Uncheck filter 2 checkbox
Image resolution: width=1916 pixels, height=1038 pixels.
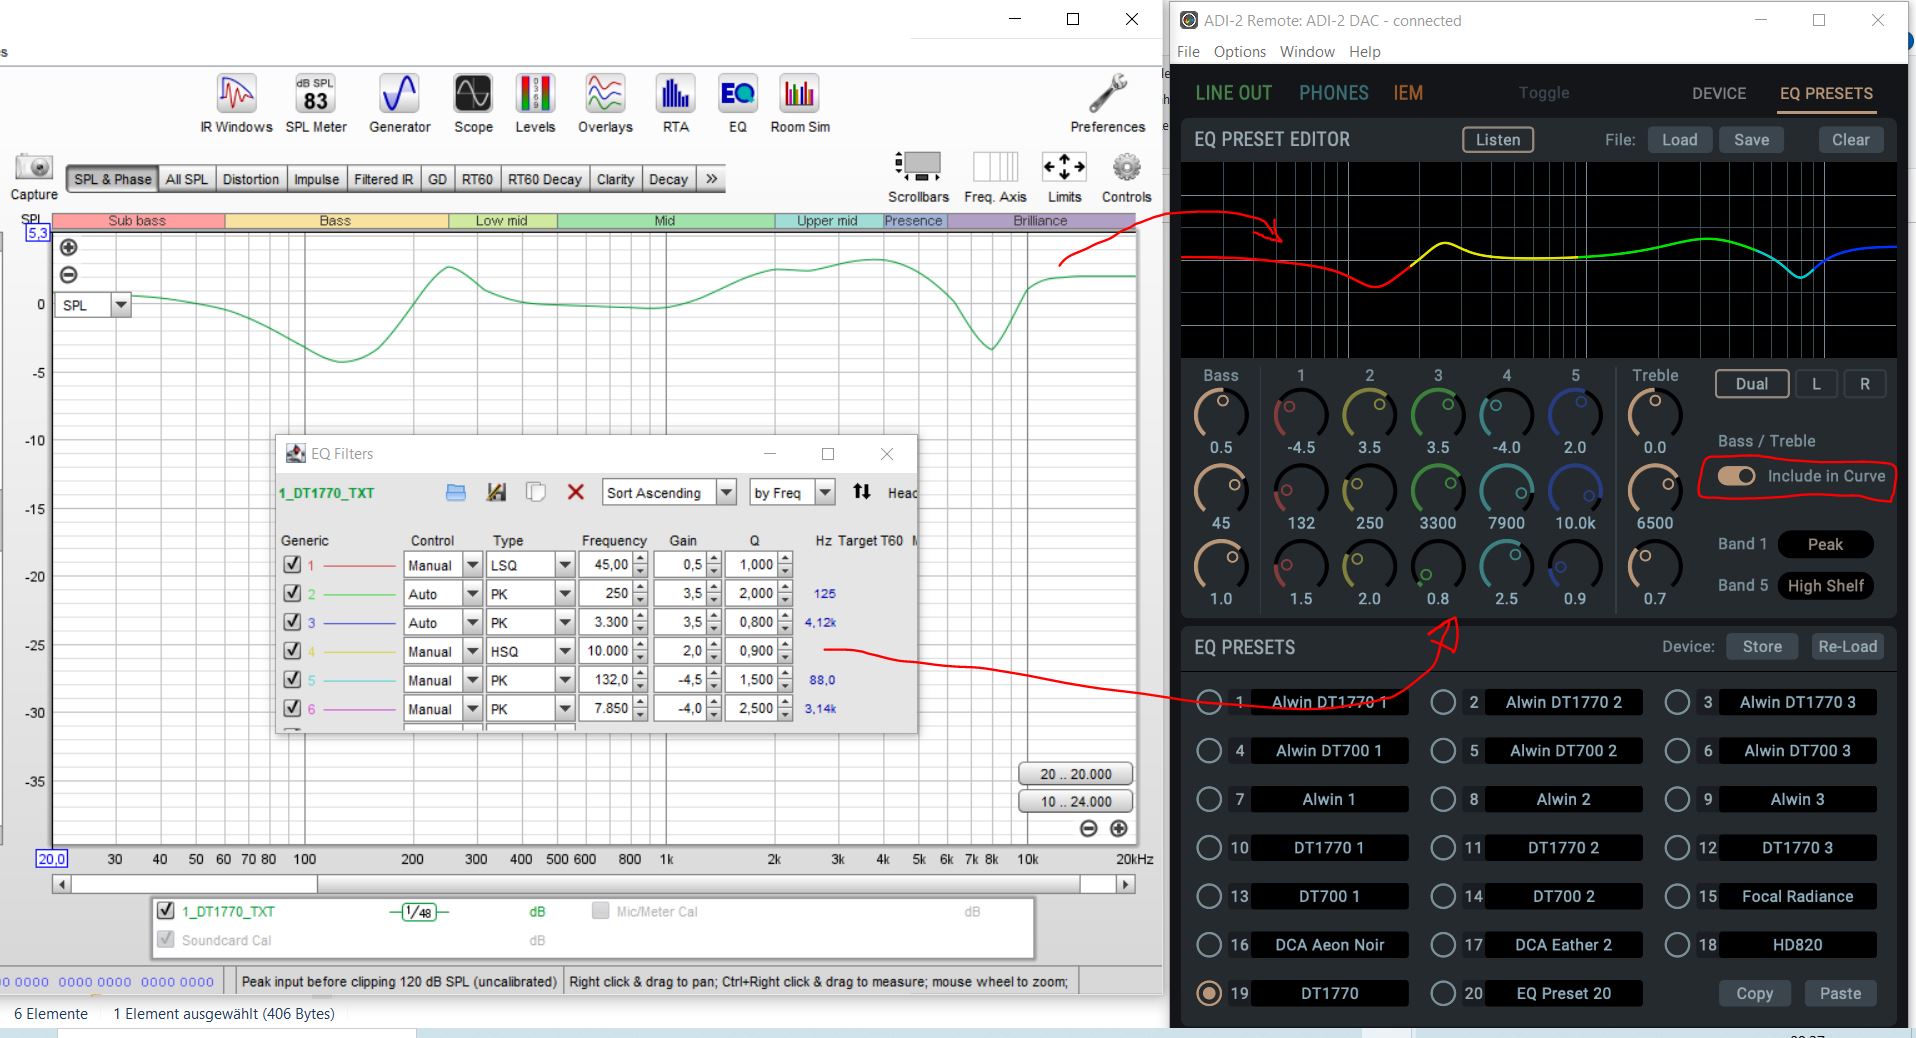pos(292,593)
